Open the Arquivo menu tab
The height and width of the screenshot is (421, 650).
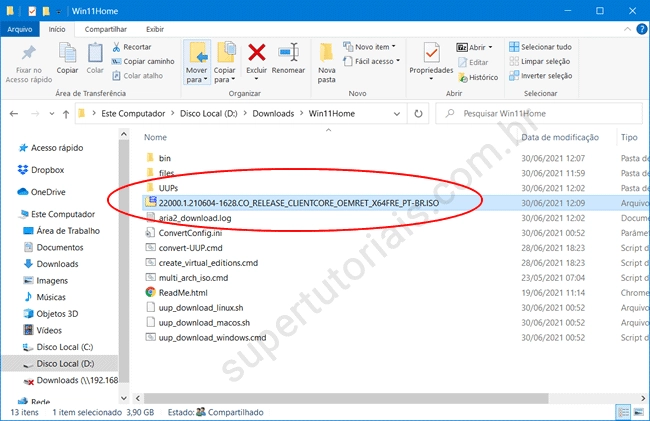[19, 29]
